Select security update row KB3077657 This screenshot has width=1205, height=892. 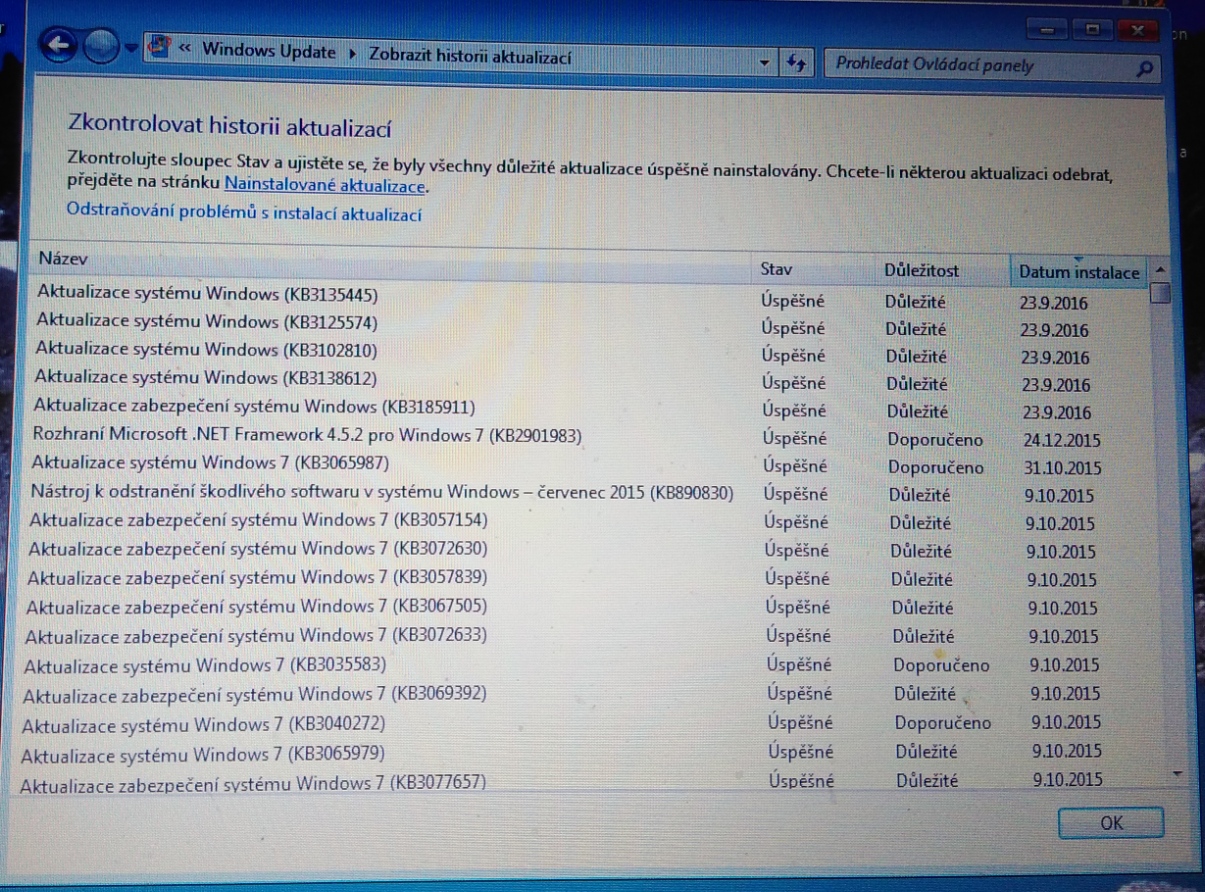(590, 781)
